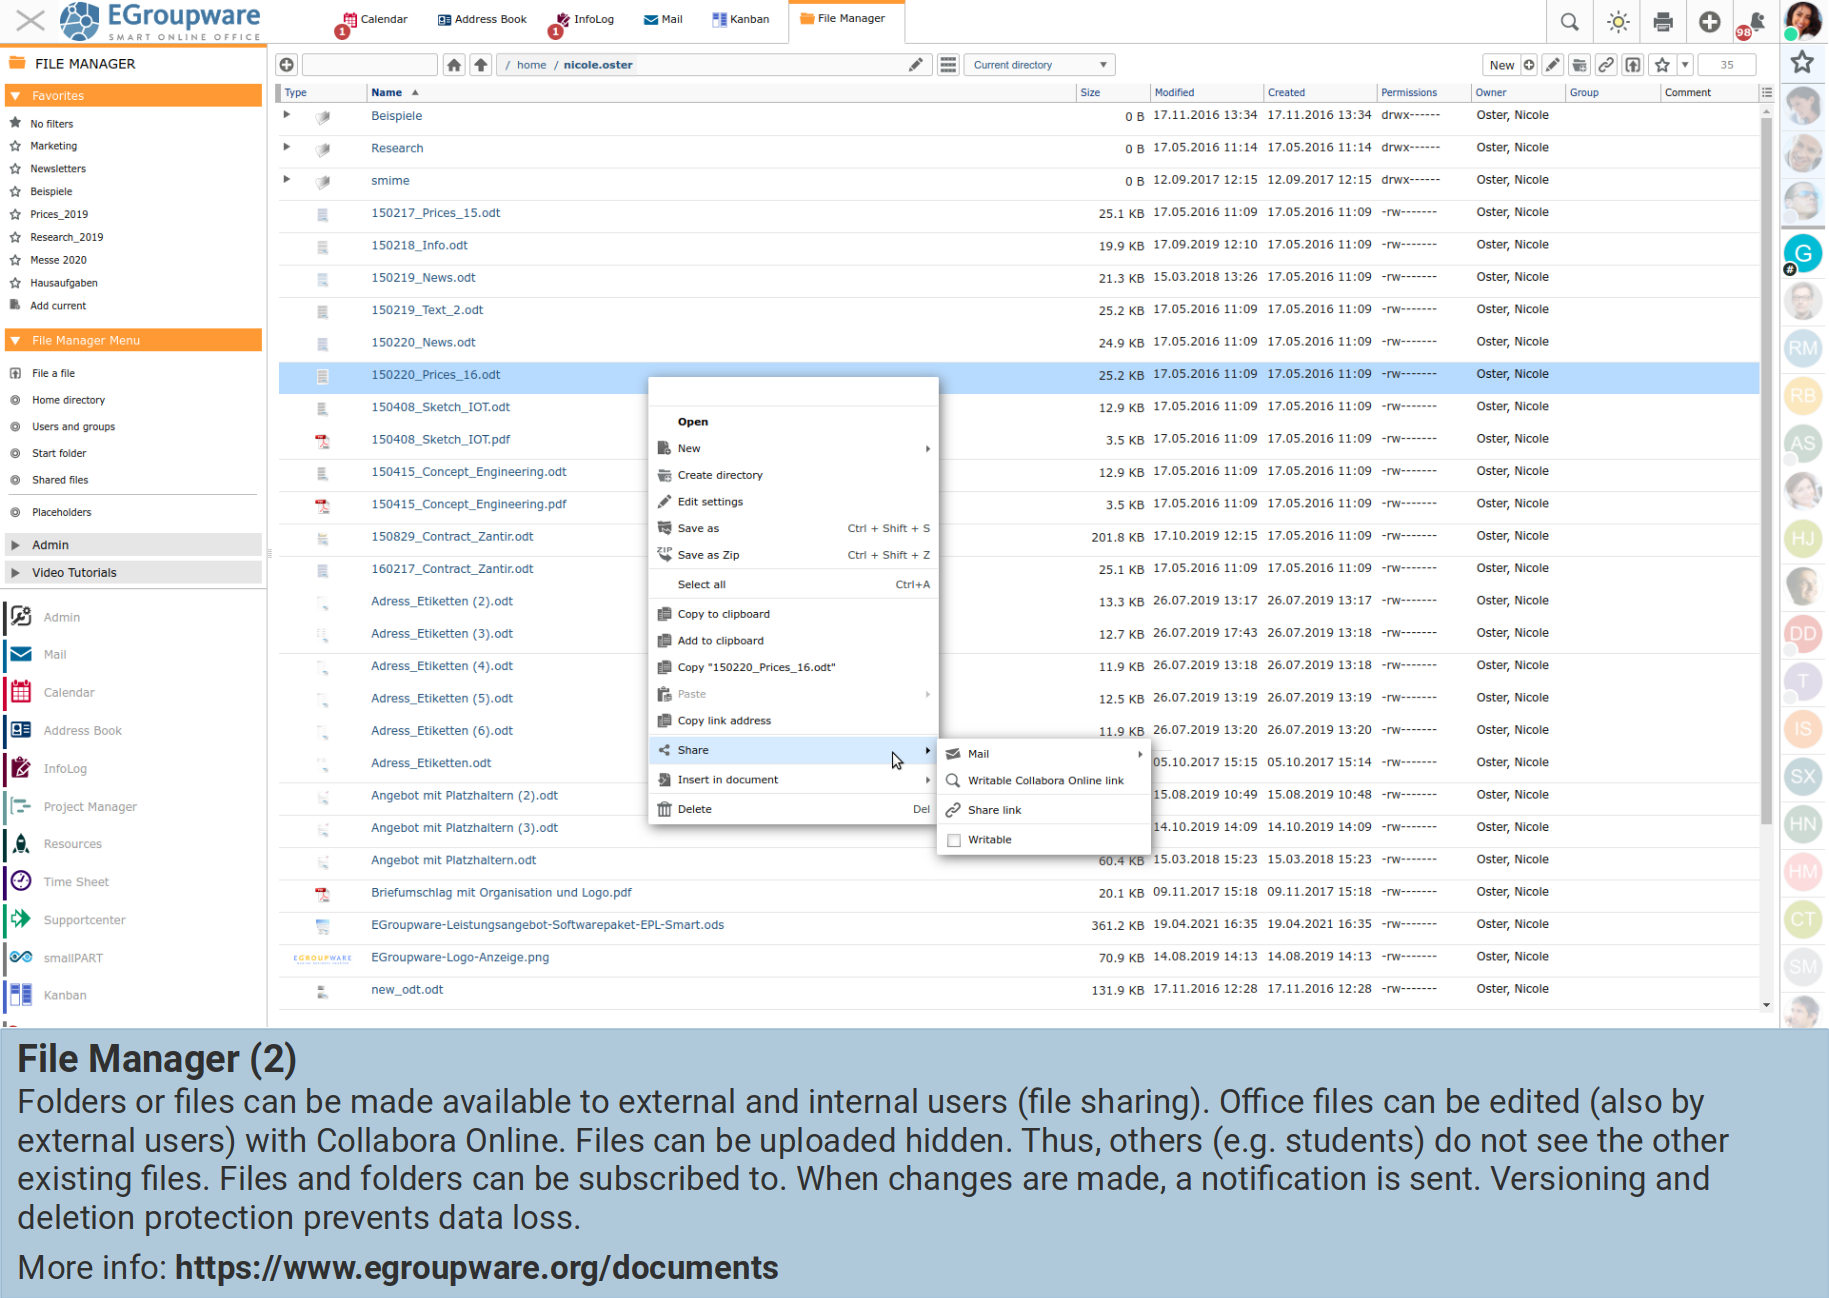The height and width of the screenshot is (1298, 1829).
Task: Go to home directory via house icon
Action: 454,65
